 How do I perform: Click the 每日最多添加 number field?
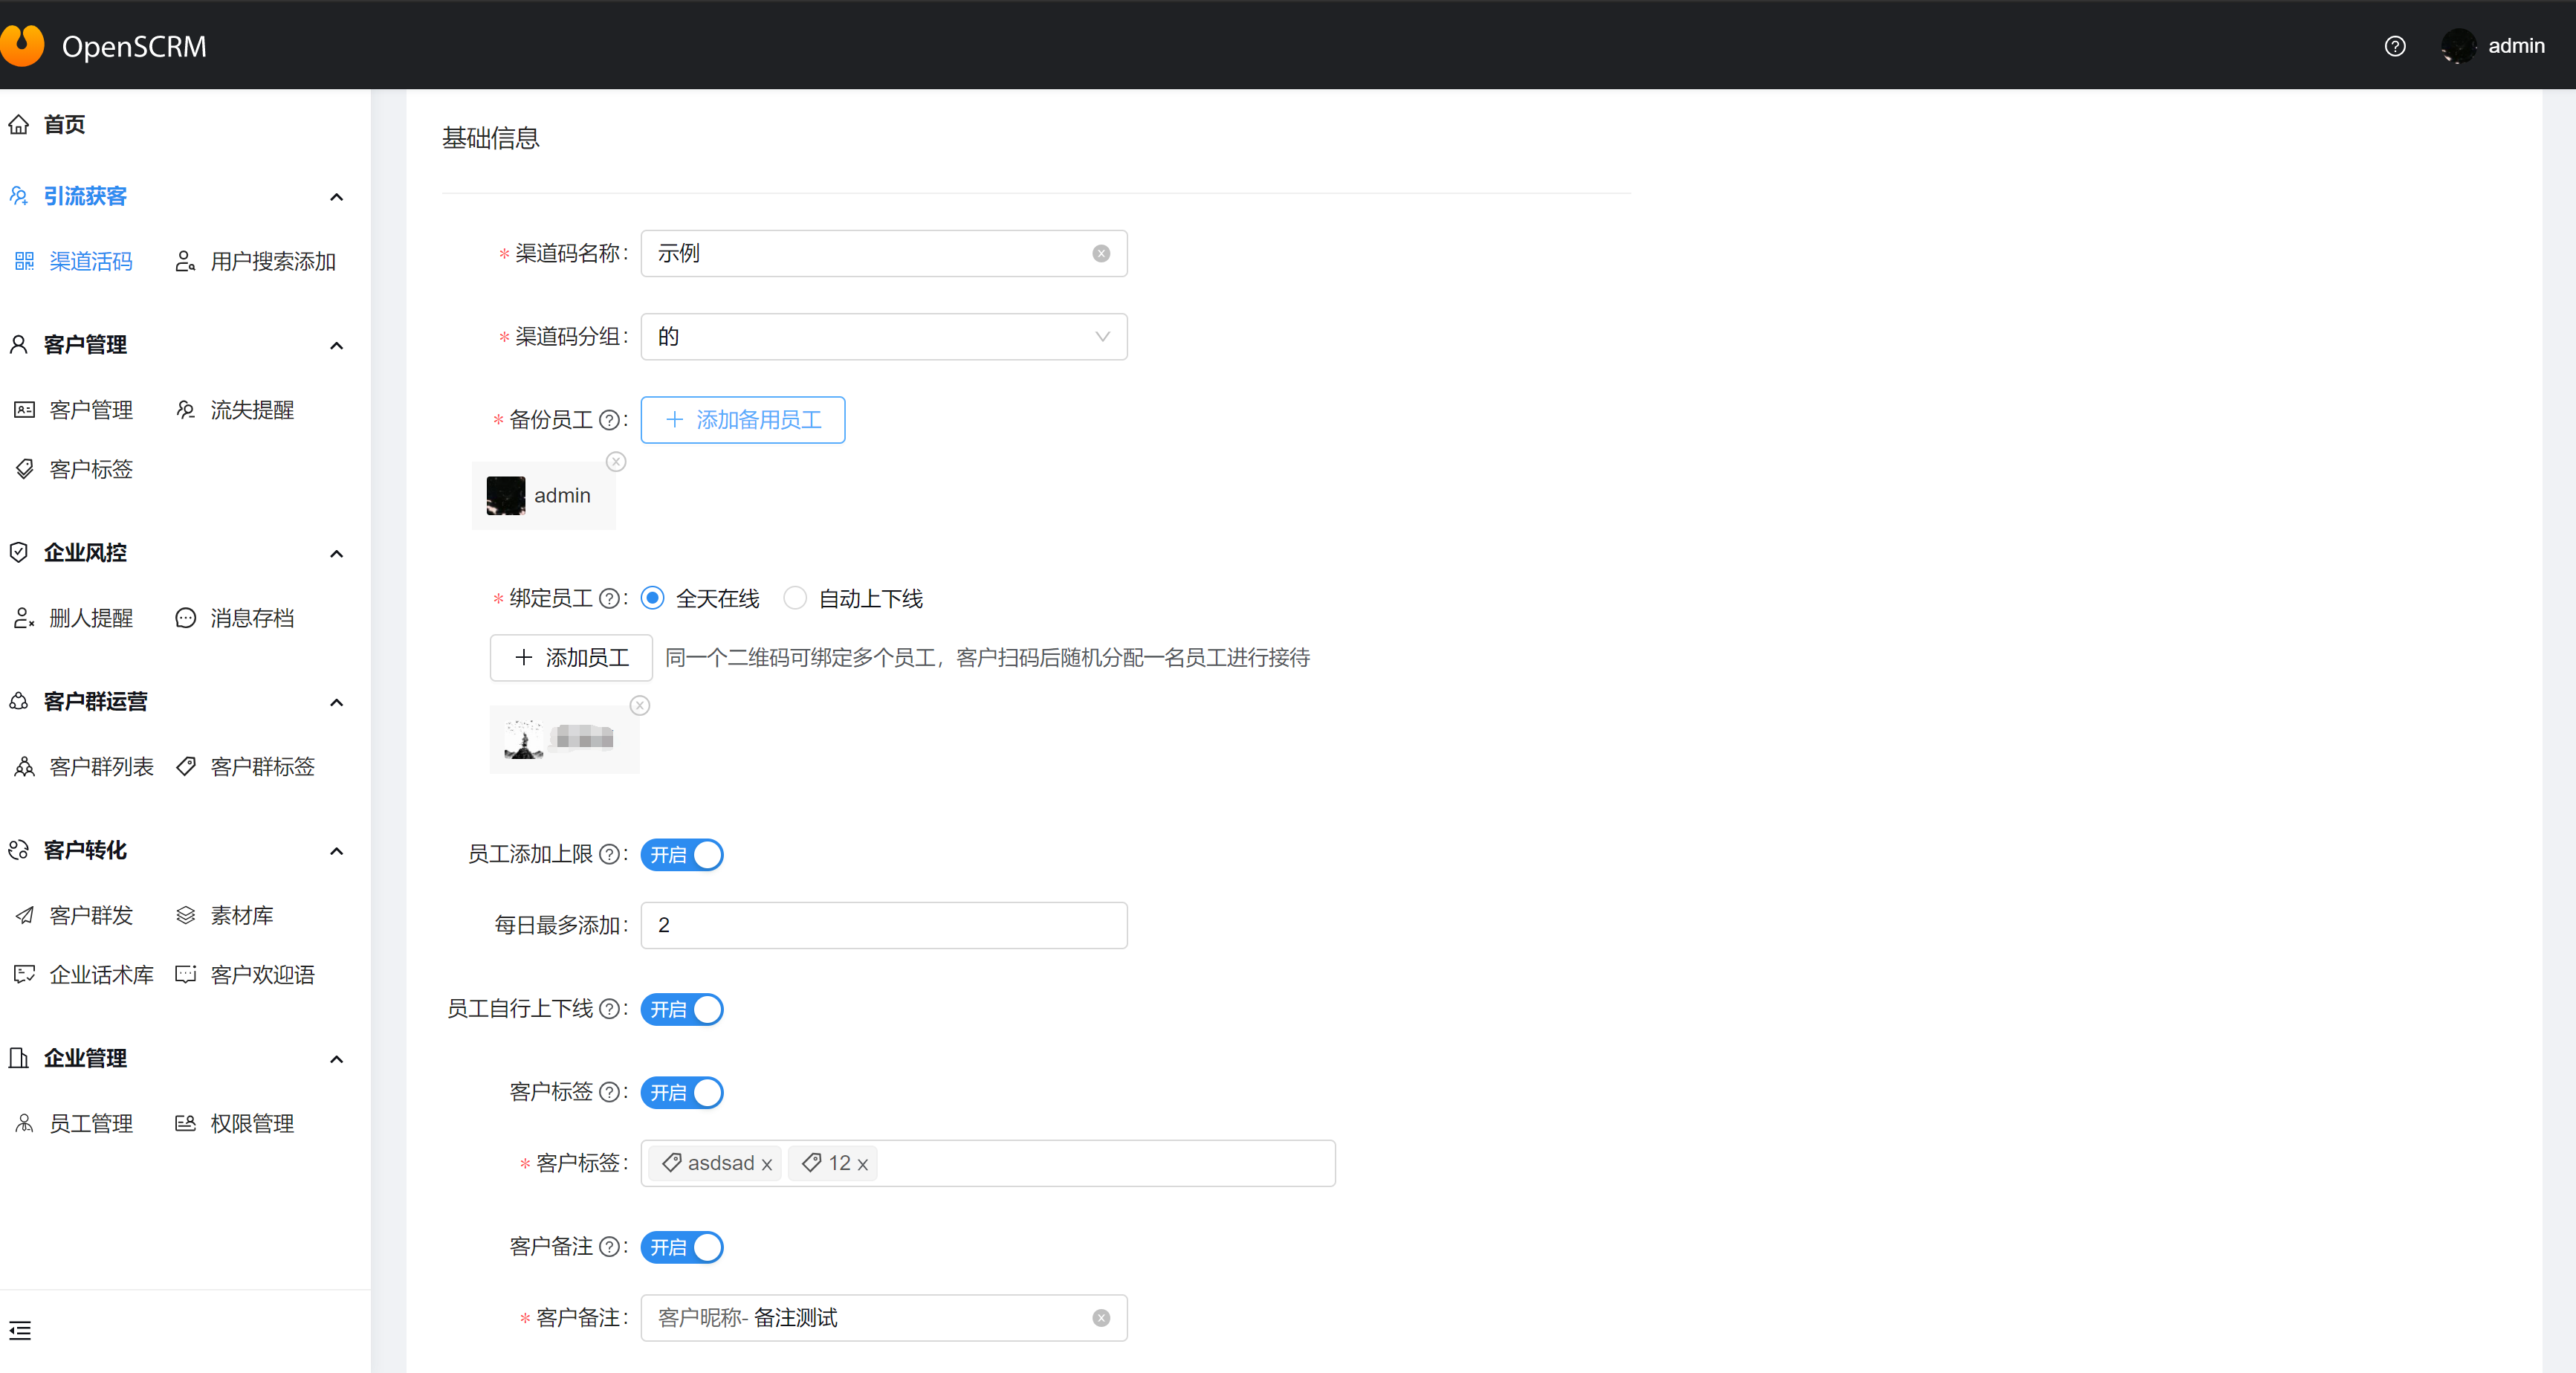tap(883, 926)
